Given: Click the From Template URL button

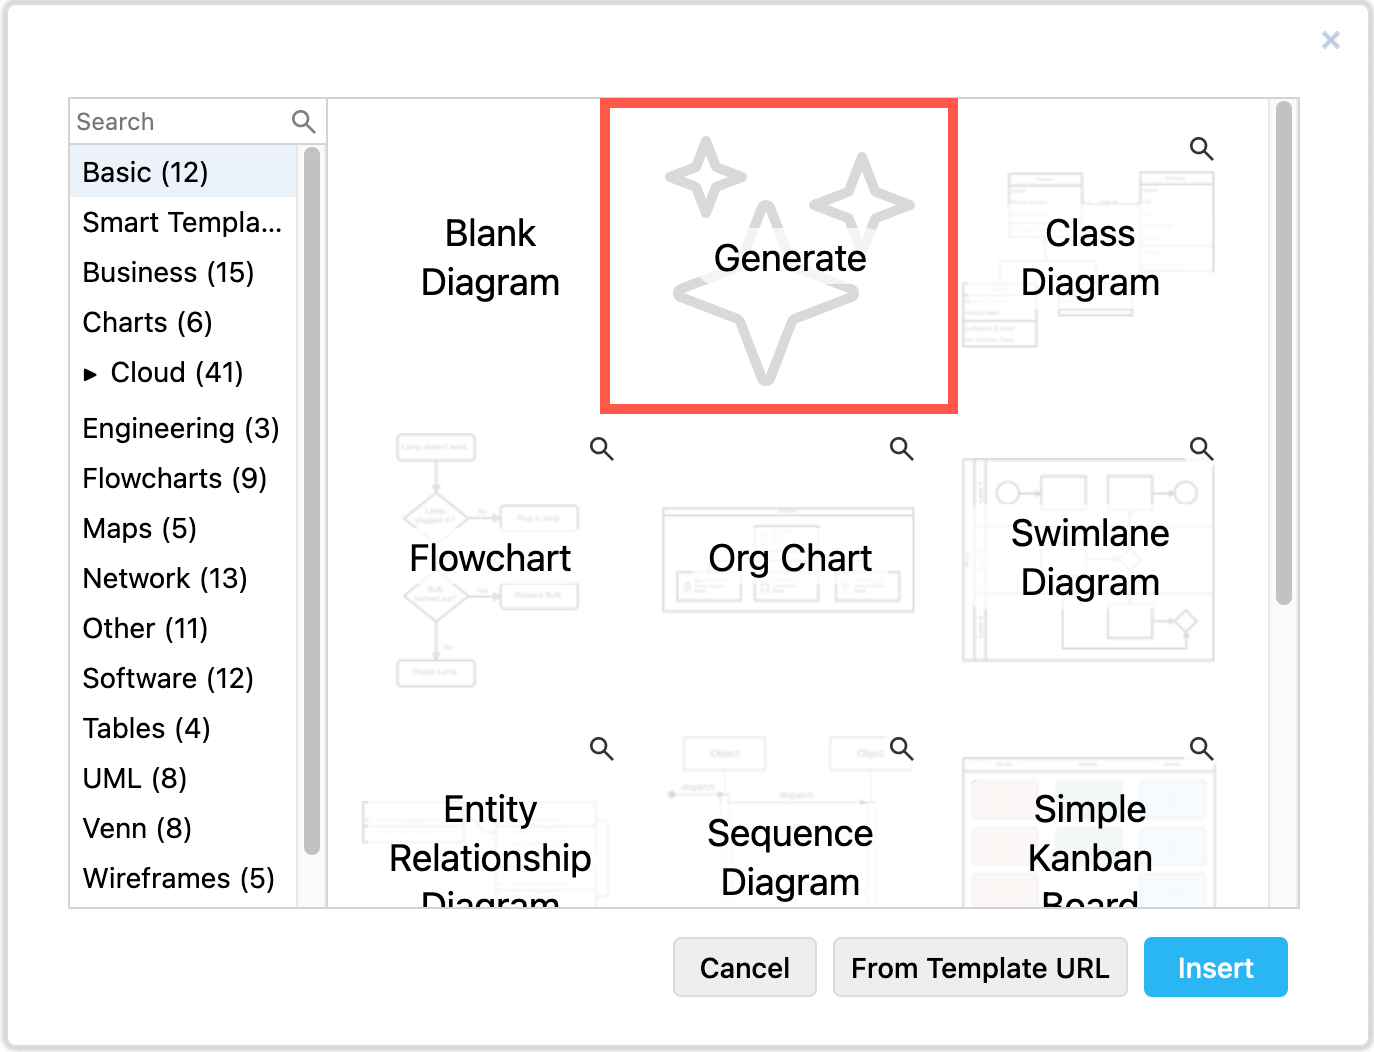Looking at the screenshot, I should click(x=980, y=967).
